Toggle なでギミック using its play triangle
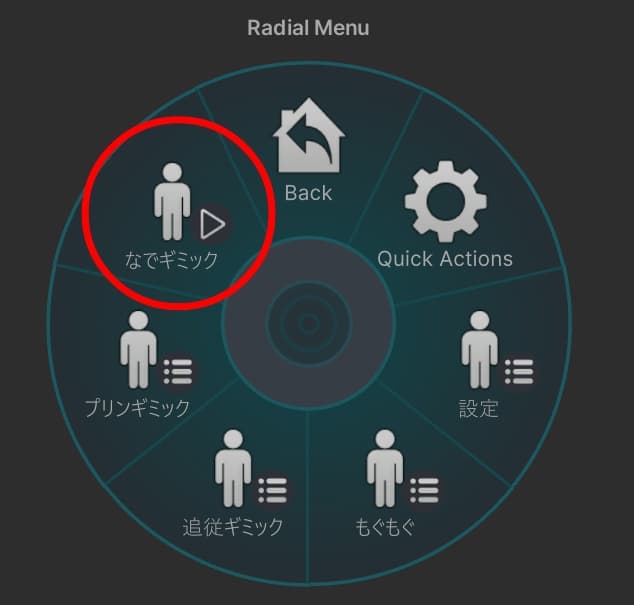Screen dimensions: 634x605 pos(212,224)
